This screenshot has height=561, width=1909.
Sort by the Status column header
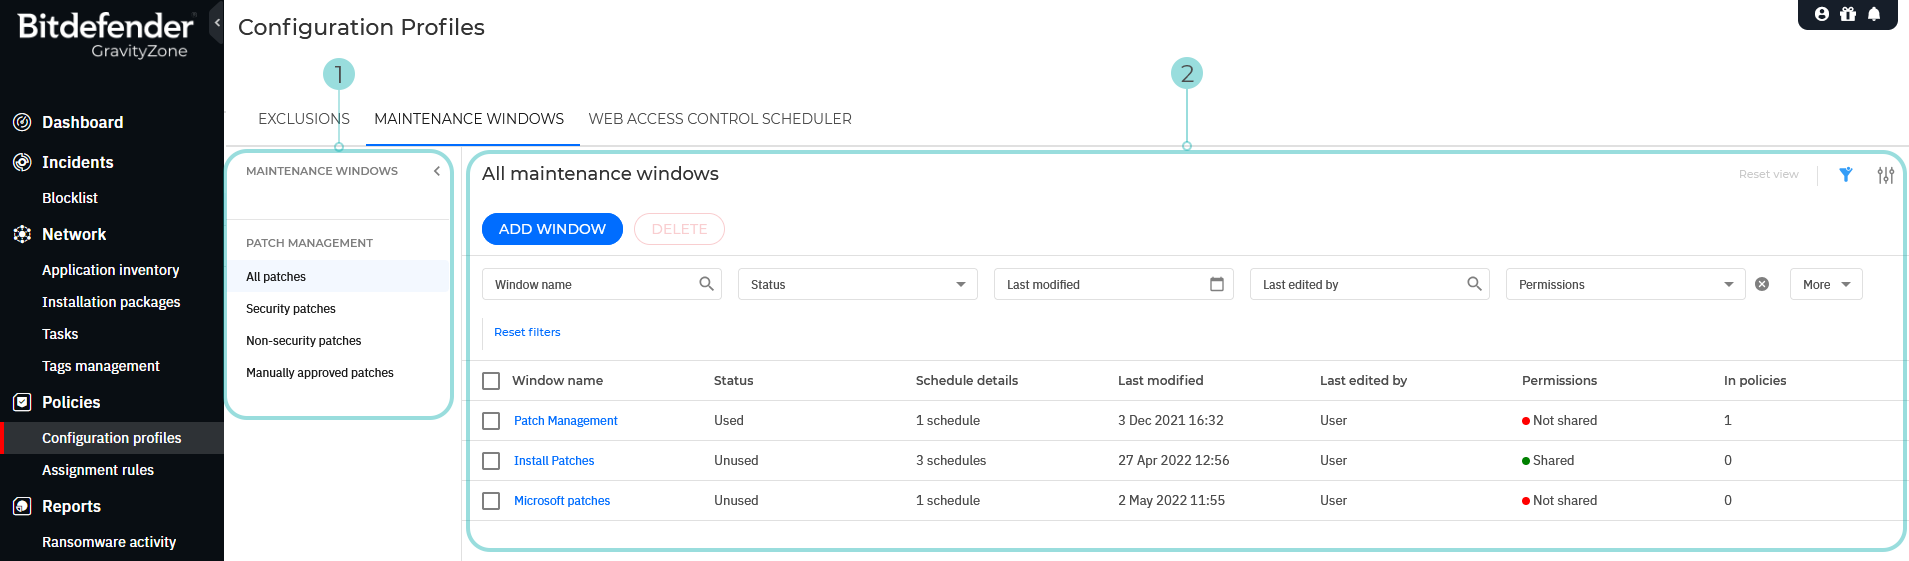point(733,381)
